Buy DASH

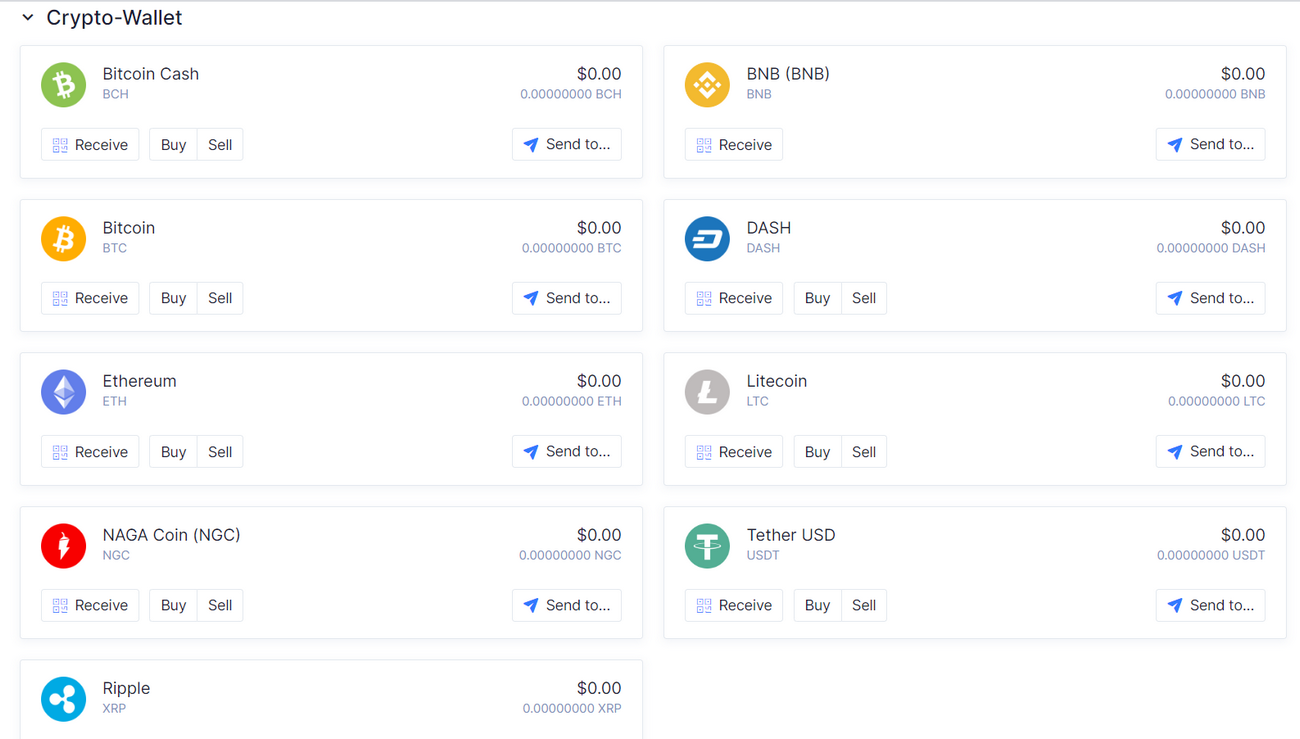pyautogui.click(x=817, y=298)
